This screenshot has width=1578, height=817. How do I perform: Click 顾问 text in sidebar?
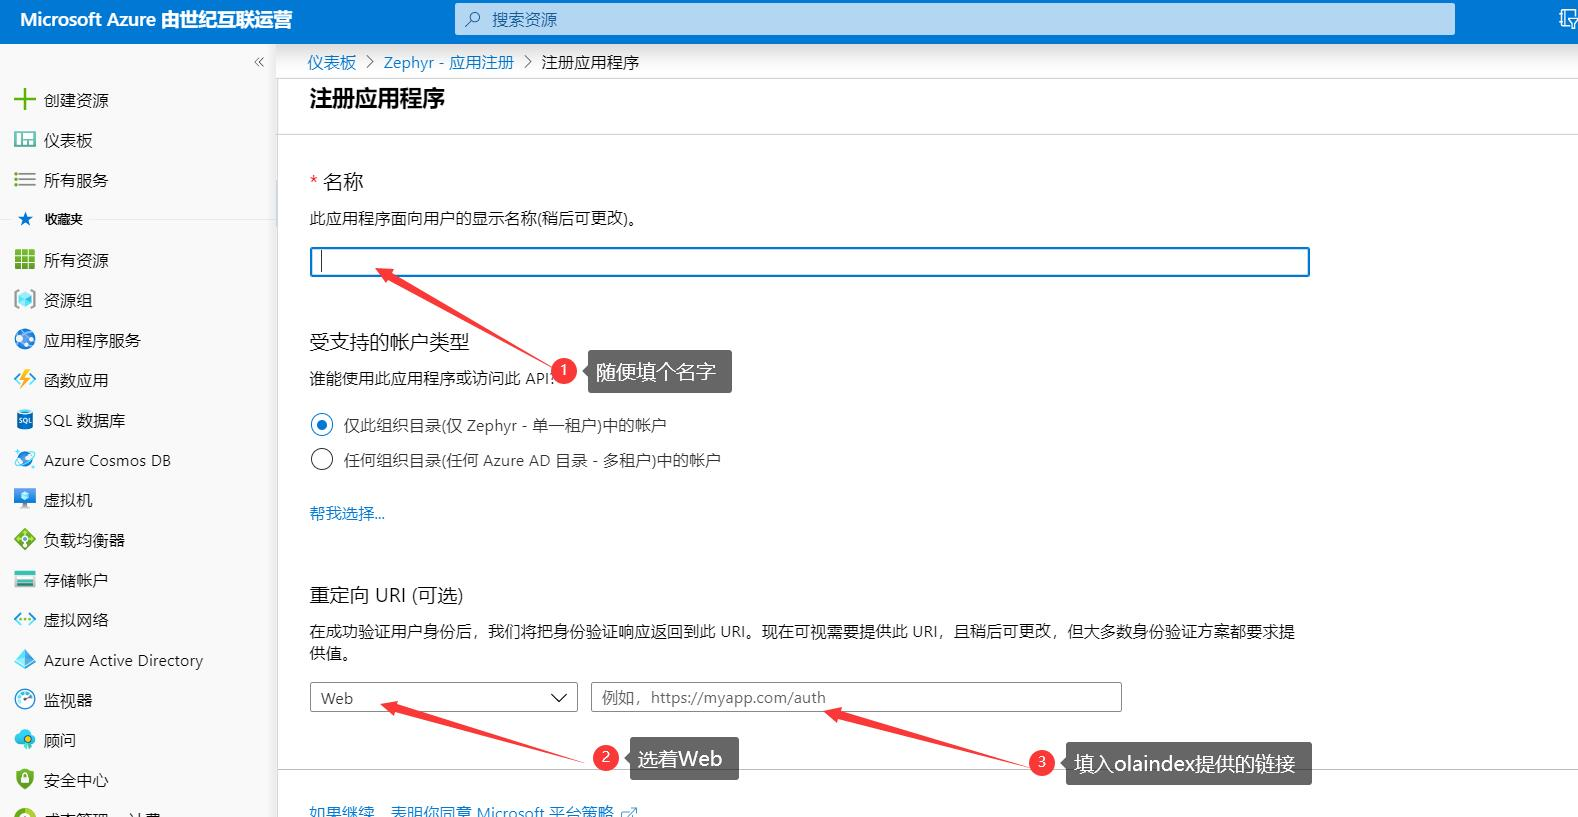coord(60,740)
